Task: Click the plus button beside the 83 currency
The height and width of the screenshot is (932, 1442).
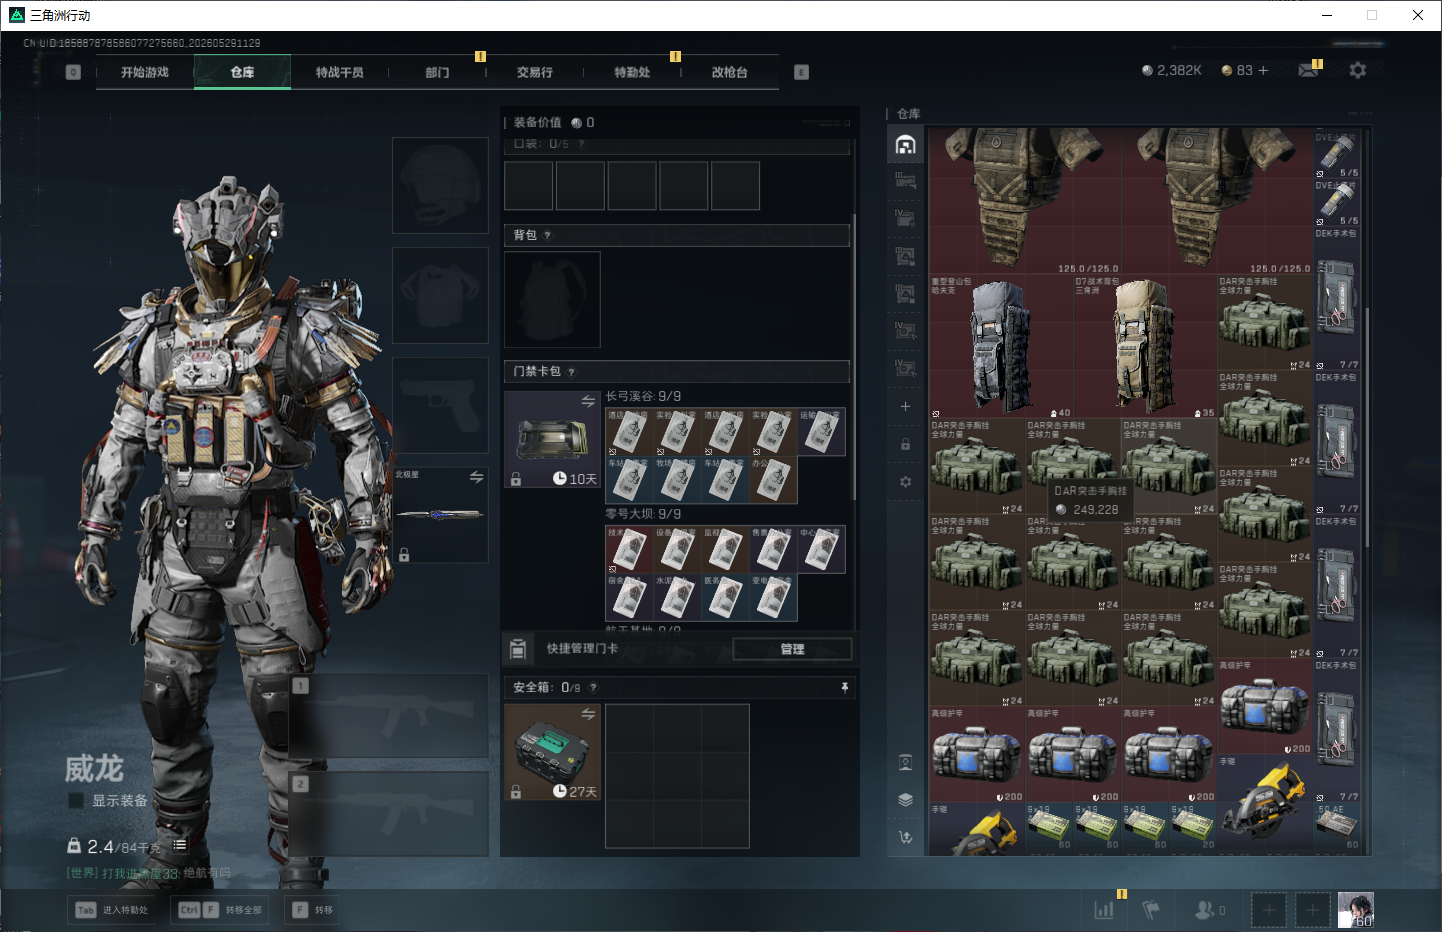Action: point(1263,70)
